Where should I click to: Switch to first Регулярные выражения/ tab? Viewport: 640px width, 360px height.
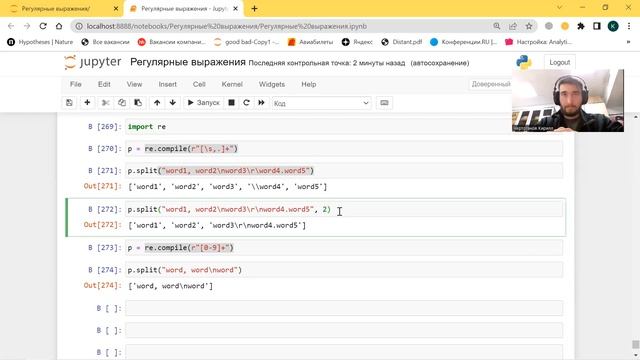point(55,9)
